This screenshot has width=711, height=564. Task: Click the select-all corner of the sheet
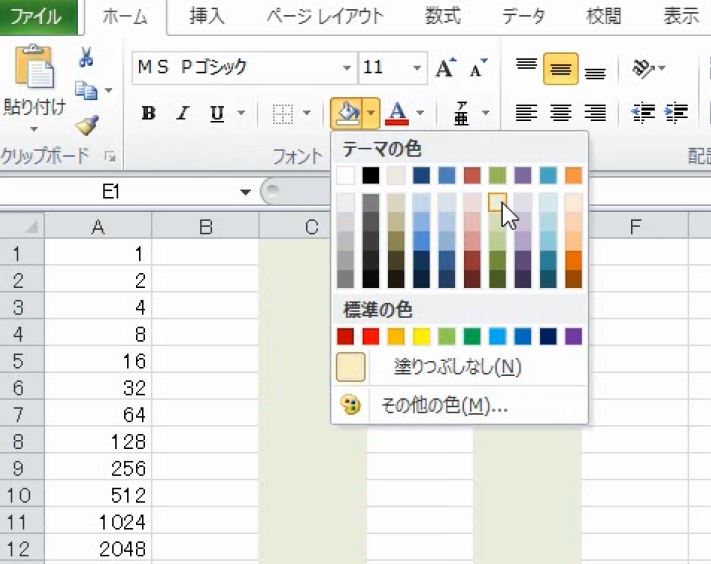(22, 226)
